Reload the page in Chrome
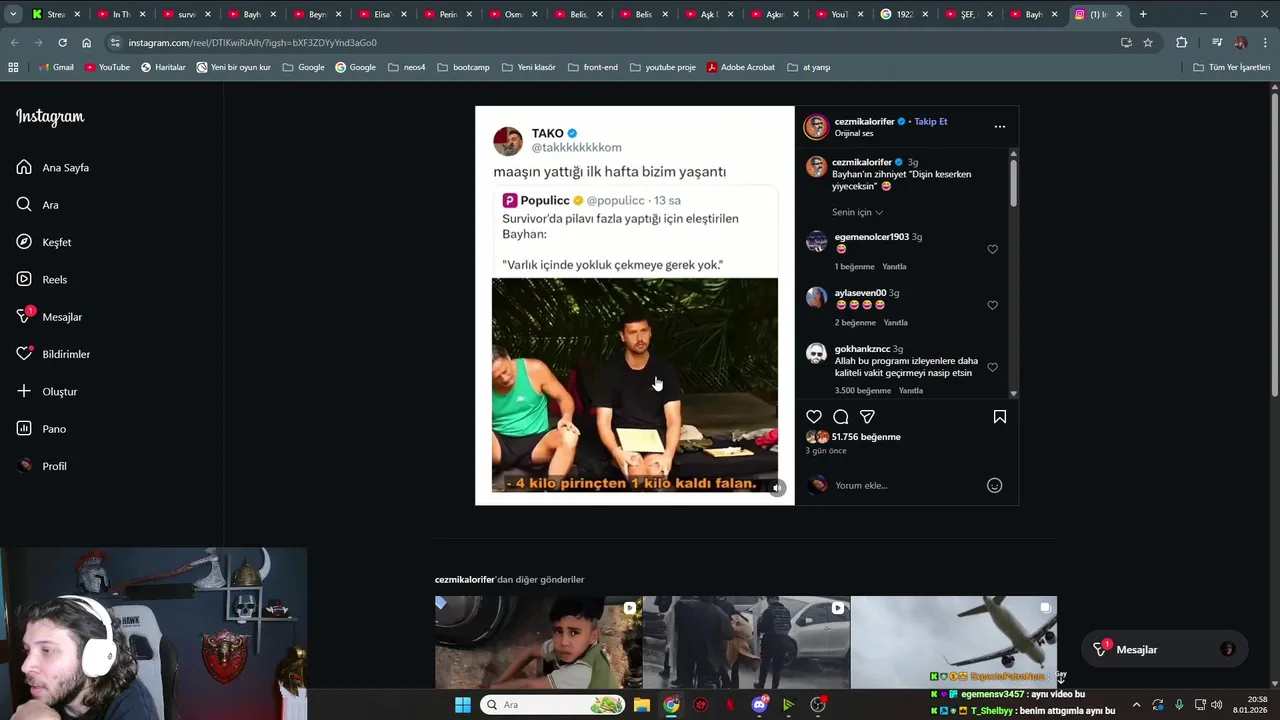The height and width of the screenshot is (720, 1280). point(62,43)
